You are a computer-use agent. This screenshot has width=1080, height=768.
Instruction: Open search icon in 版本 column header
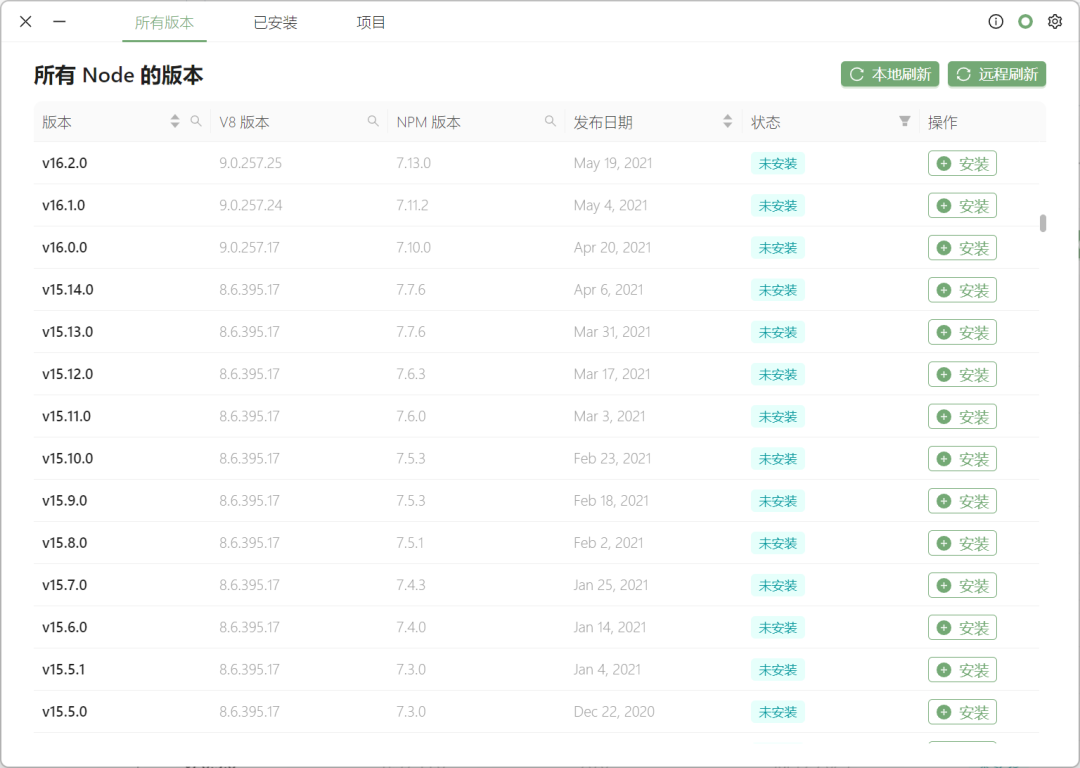[196, 121]
